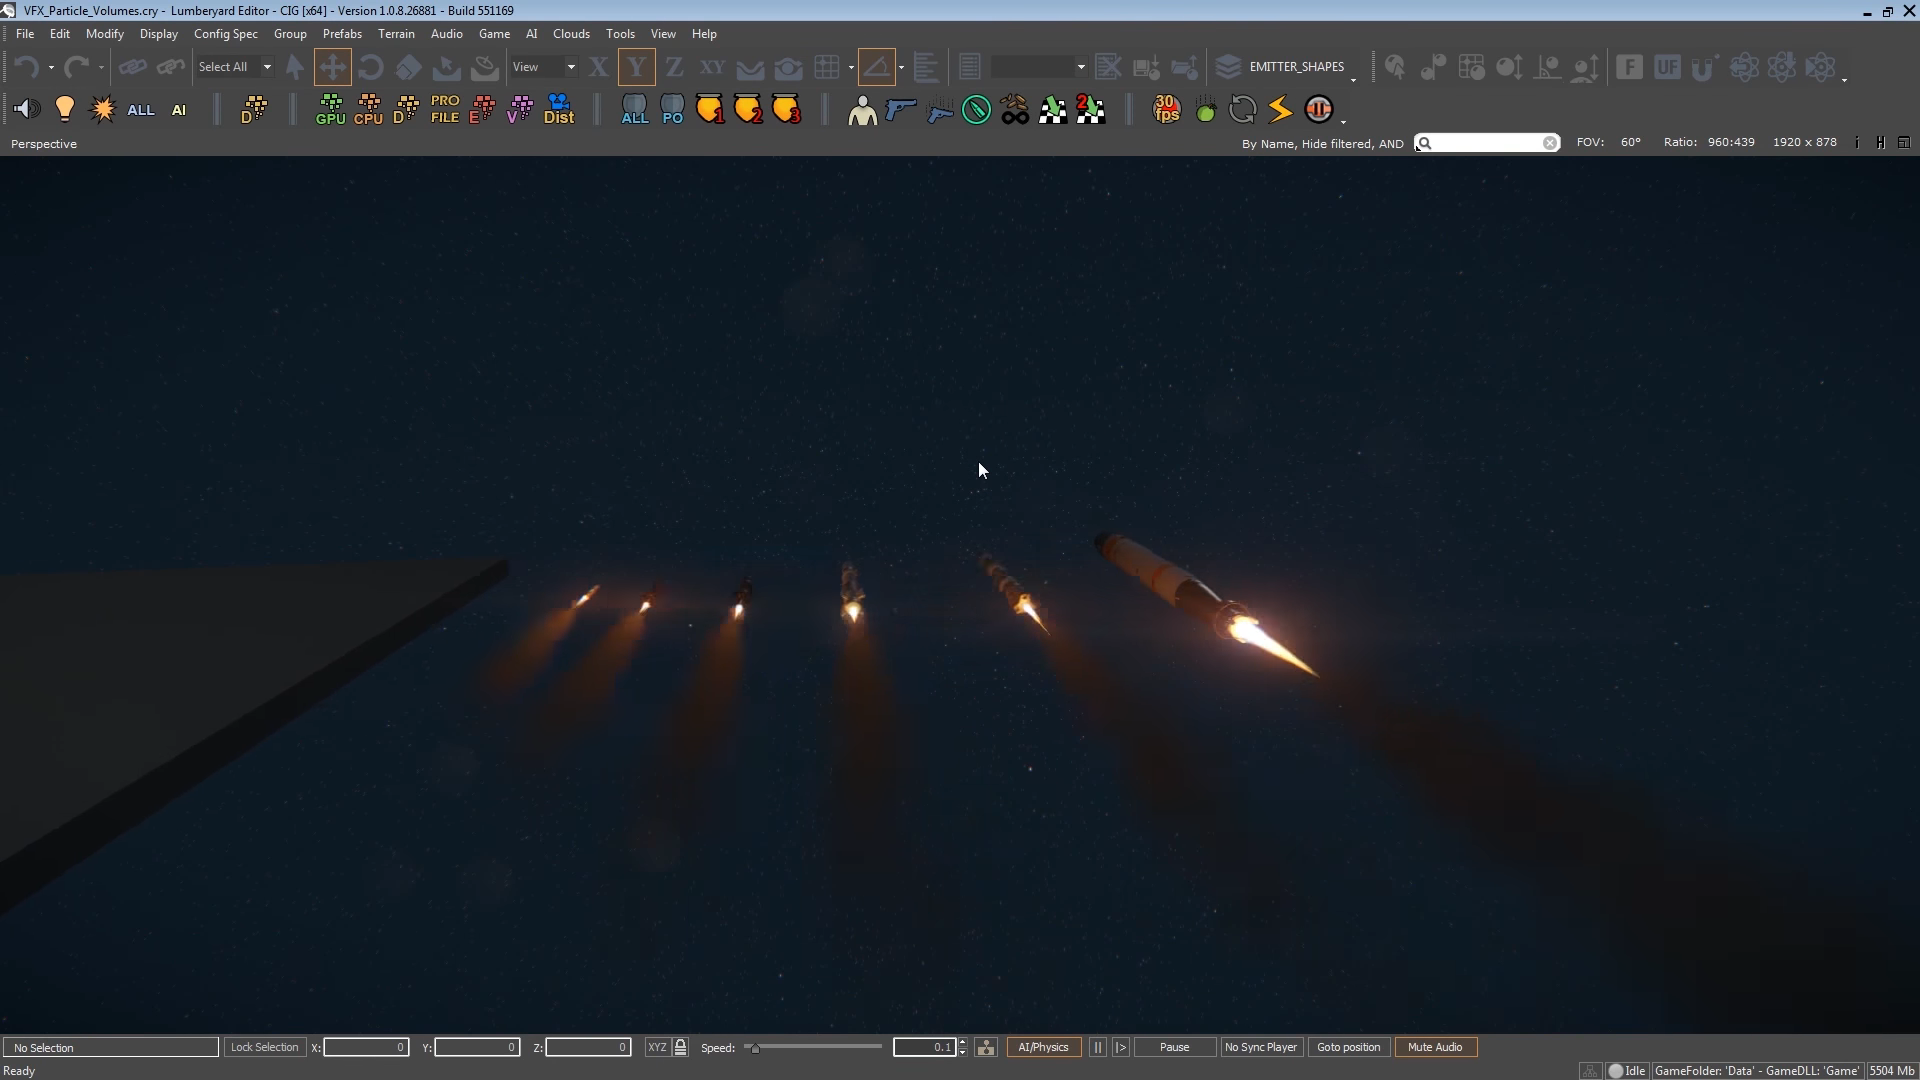1920x1080 pixels.
Task: Toggle AI/Physics simulation
Action: [1043, 1047]
